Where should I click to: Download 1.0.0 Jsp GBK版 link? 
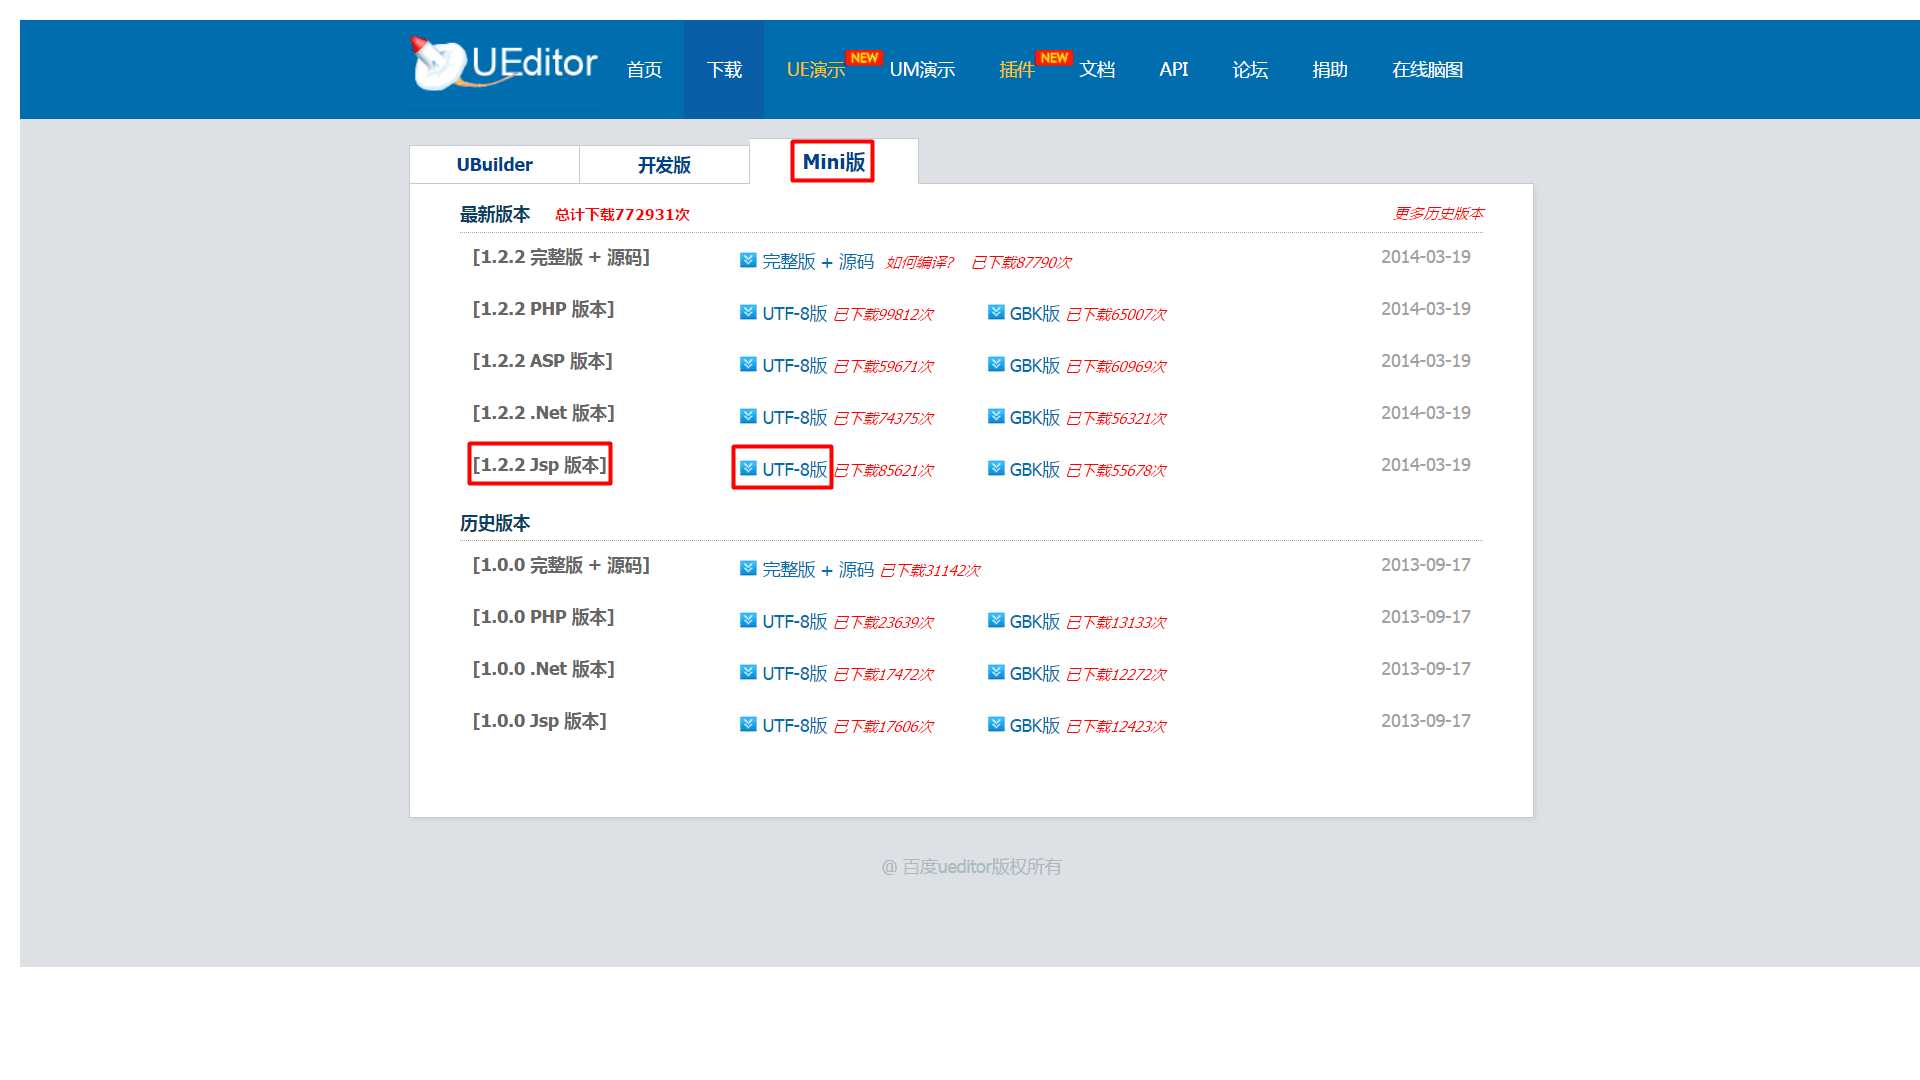click(x=1034, y=726)
